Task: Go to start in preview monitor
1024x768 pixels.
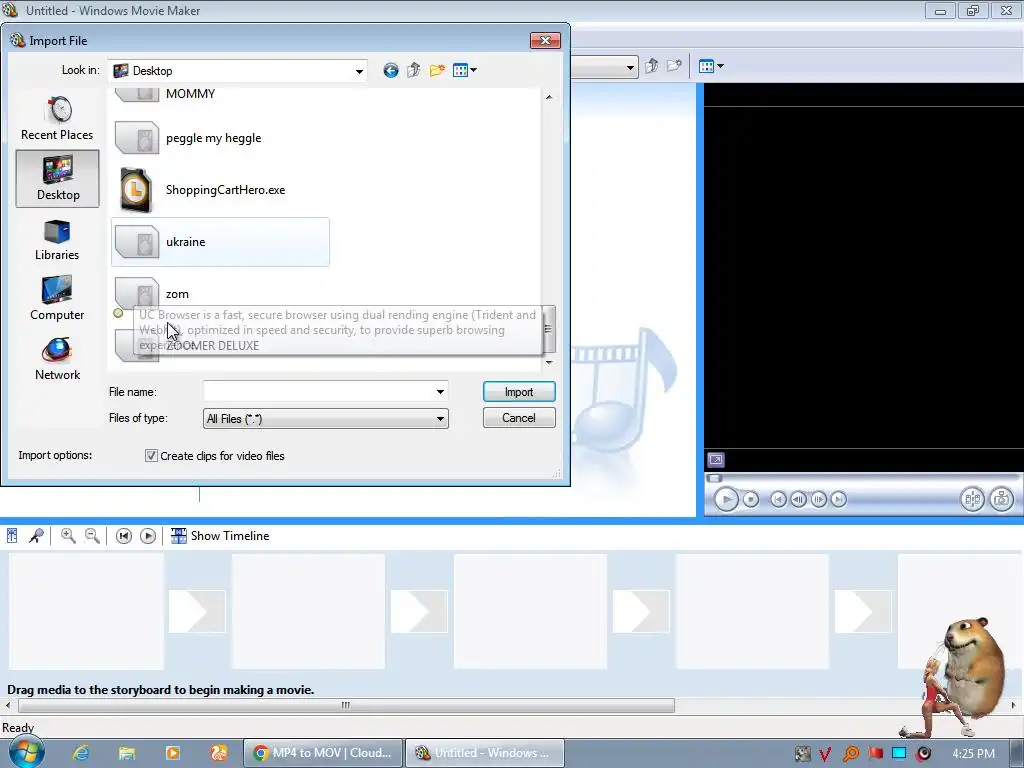Action: (778, 500)
